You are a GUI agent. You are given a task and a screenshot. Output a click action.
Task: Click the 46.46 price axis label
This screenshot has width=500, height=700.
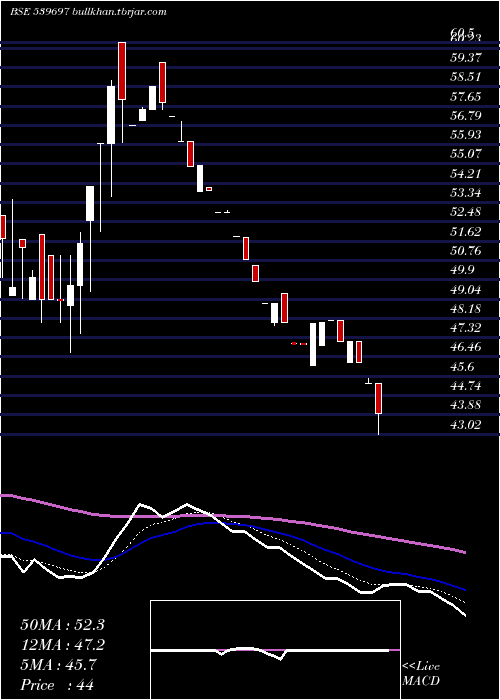(465, 347)
